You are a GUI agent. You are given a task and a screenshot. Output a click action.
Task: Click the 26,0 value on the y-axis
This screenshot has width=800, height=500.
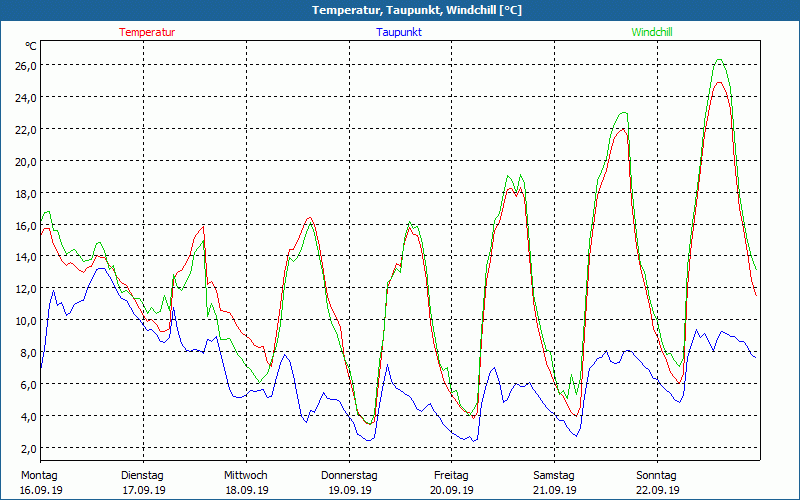[x=25, y=65]
